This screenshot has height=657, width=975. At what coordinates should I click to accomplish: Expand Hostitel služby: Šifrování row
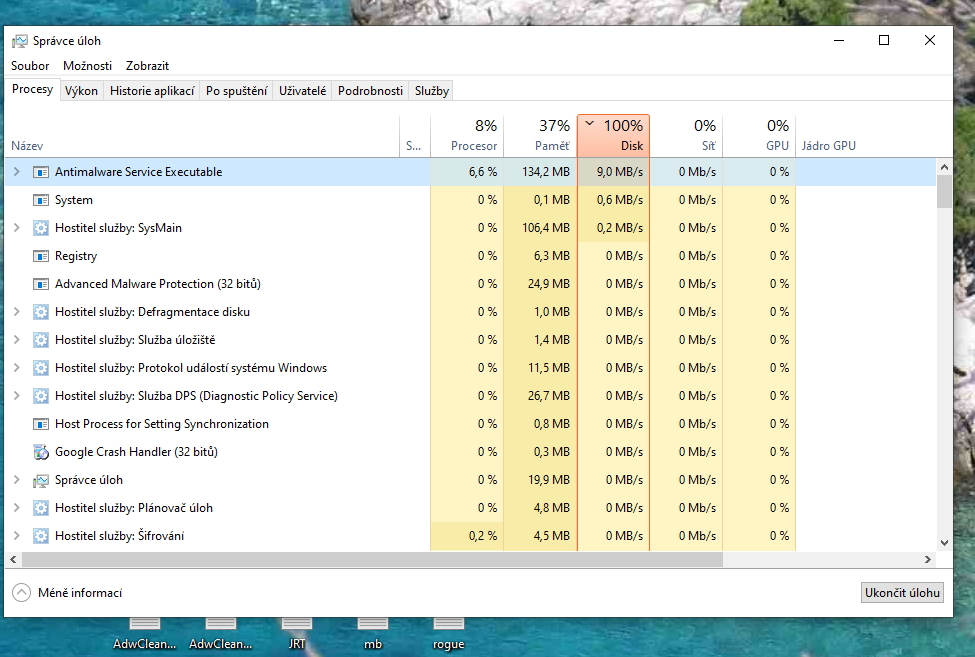click(x=16, y=536)
